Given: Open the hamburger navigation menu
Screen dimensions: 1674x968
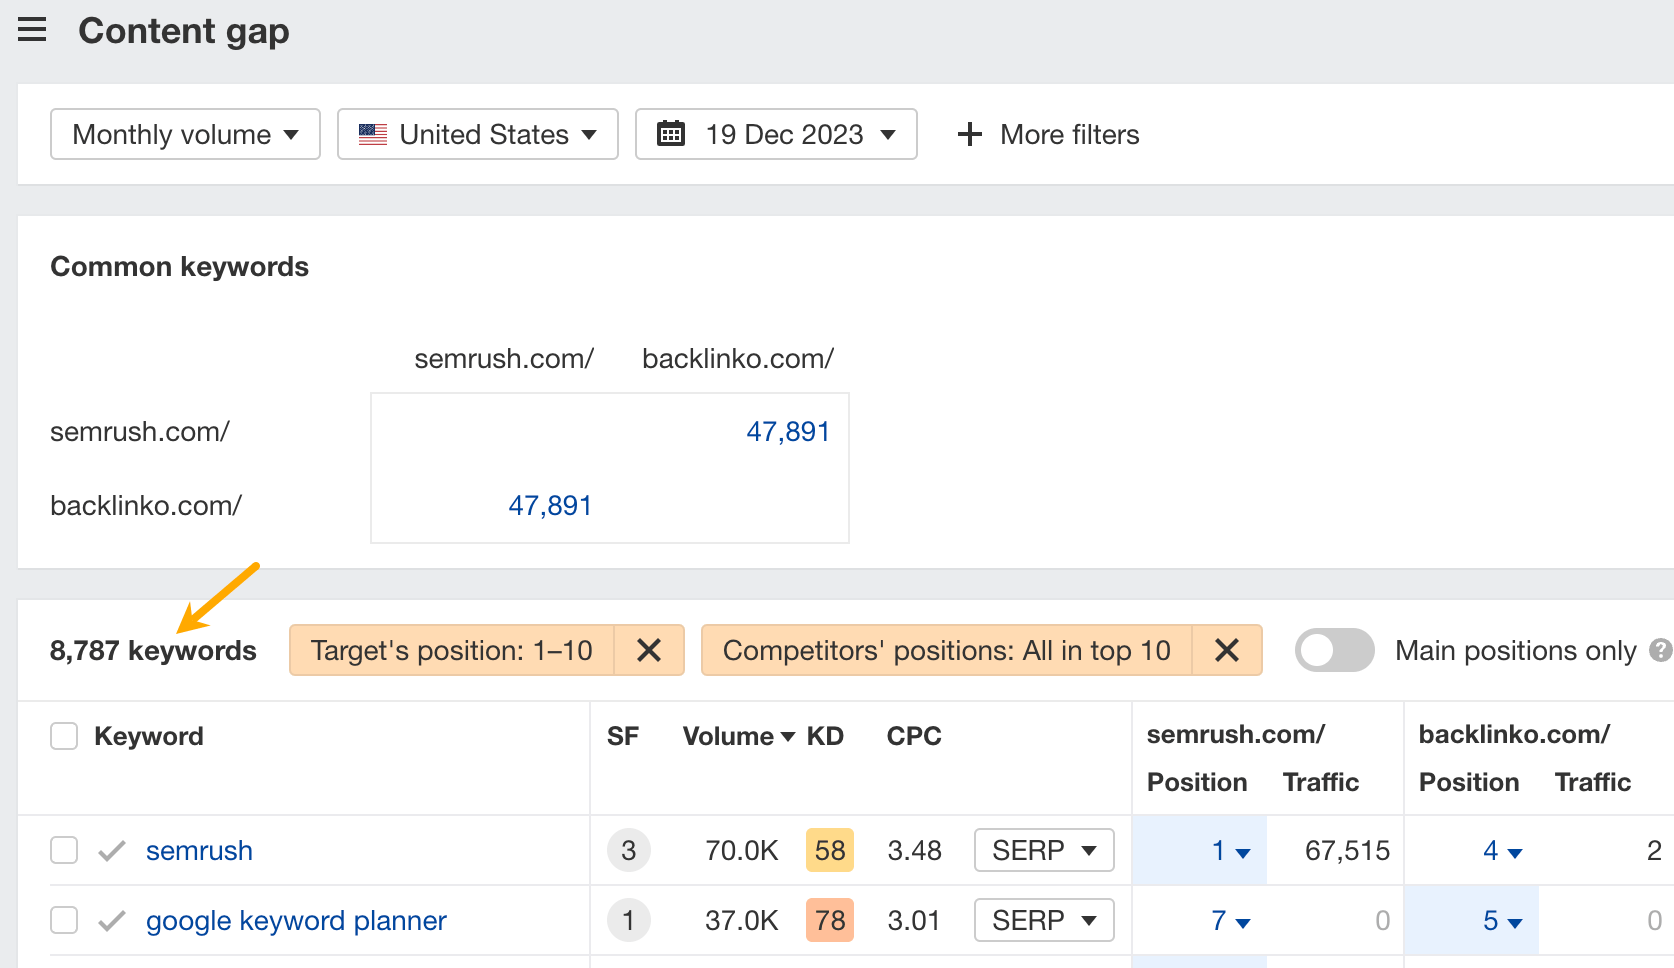Looking at the screenshot, I should (32, 30).
